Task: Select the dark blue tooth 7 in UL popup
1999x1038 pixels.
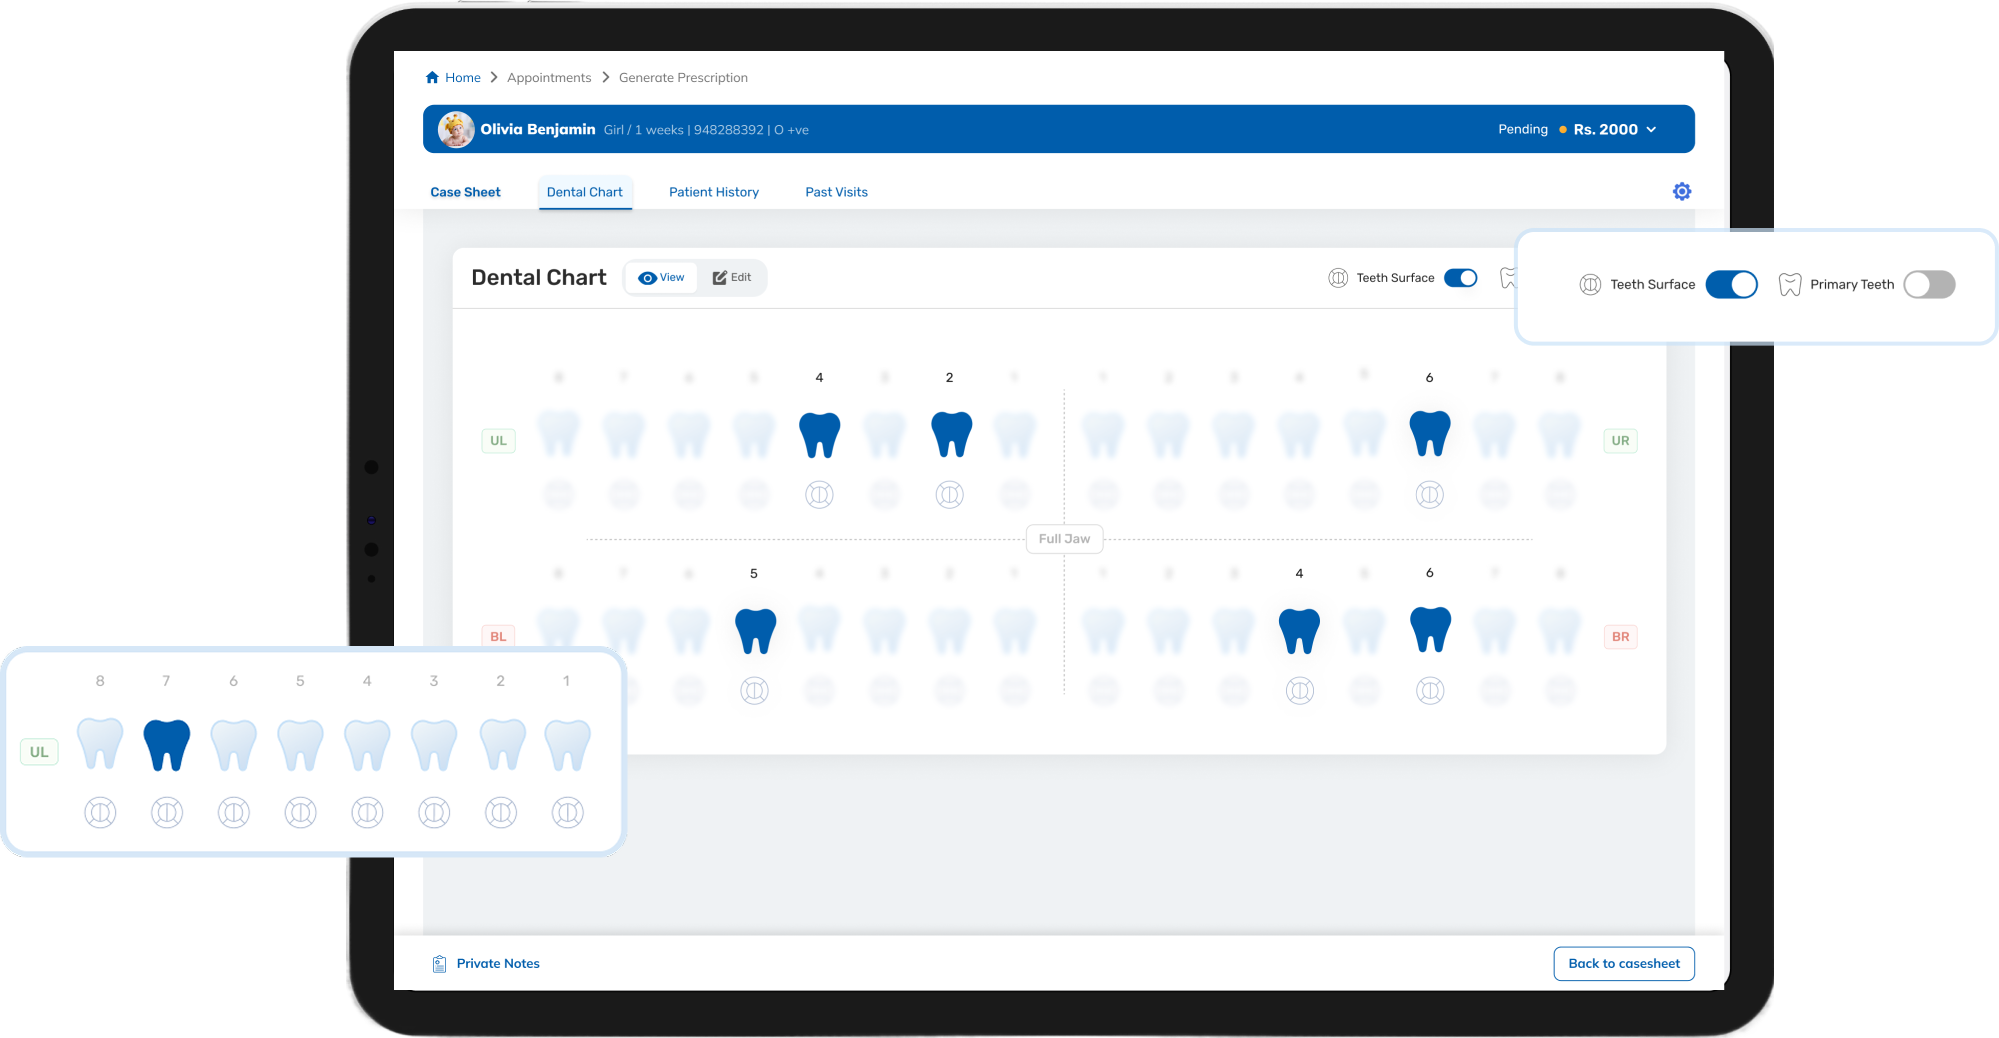Action: (x=166, y=744)
